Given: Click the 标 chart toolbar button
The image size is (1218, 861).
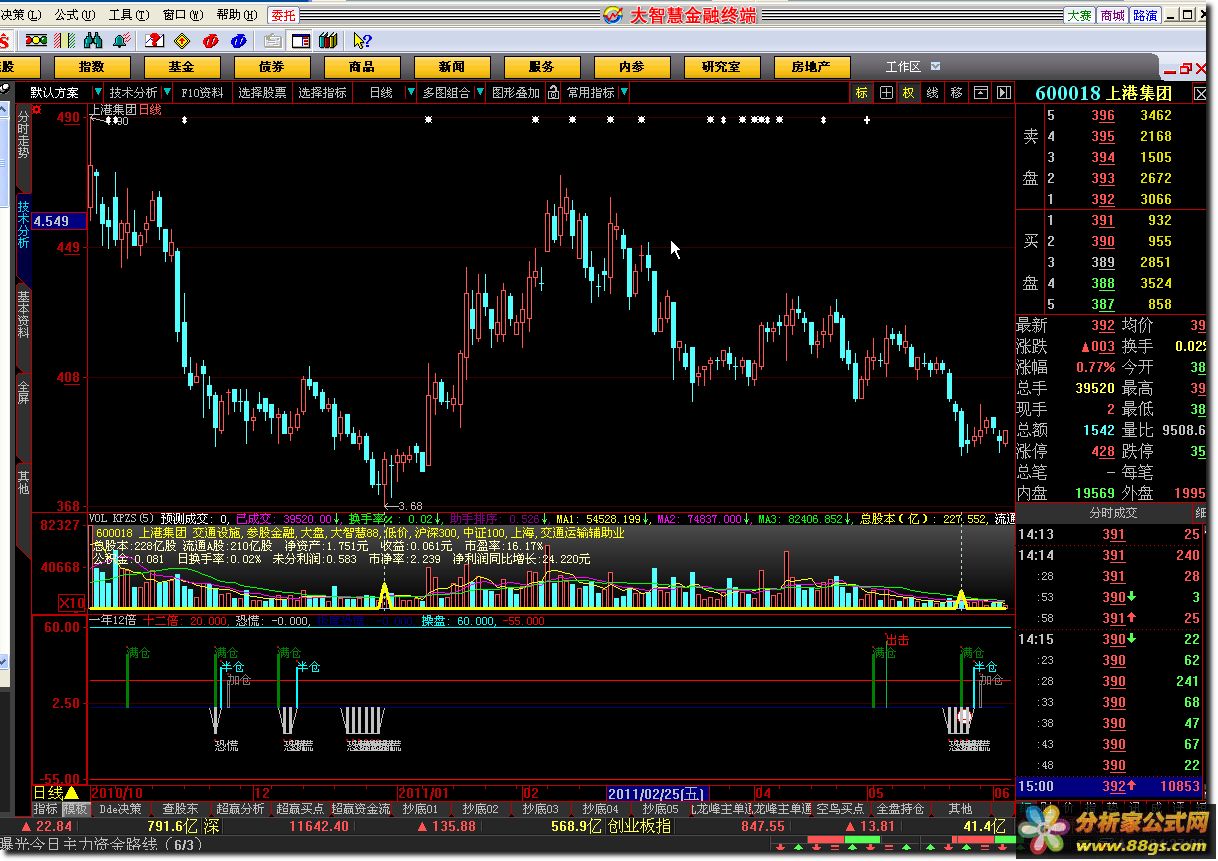Looking at the screenshot, I should pos(862,92).
